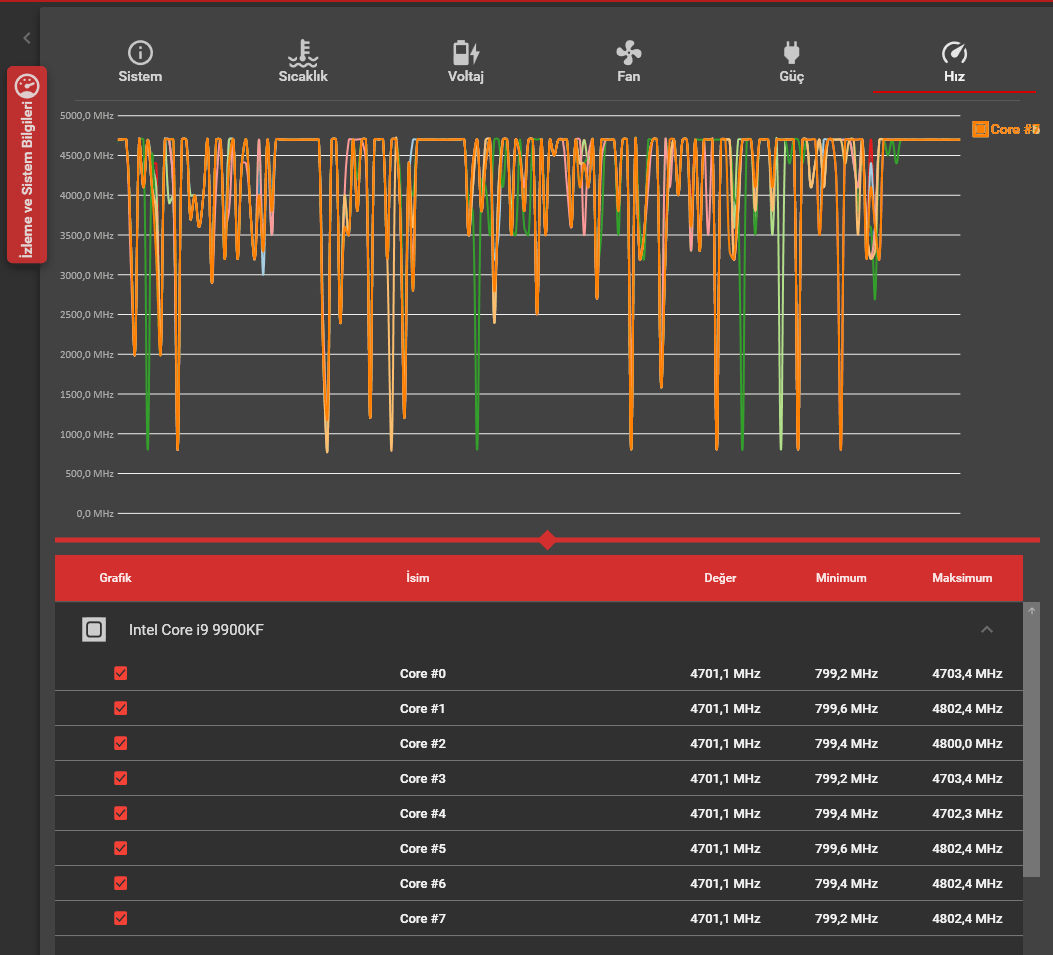Sort by the Minimum column header
The image size is (1053, 955).
pos(841,578)
